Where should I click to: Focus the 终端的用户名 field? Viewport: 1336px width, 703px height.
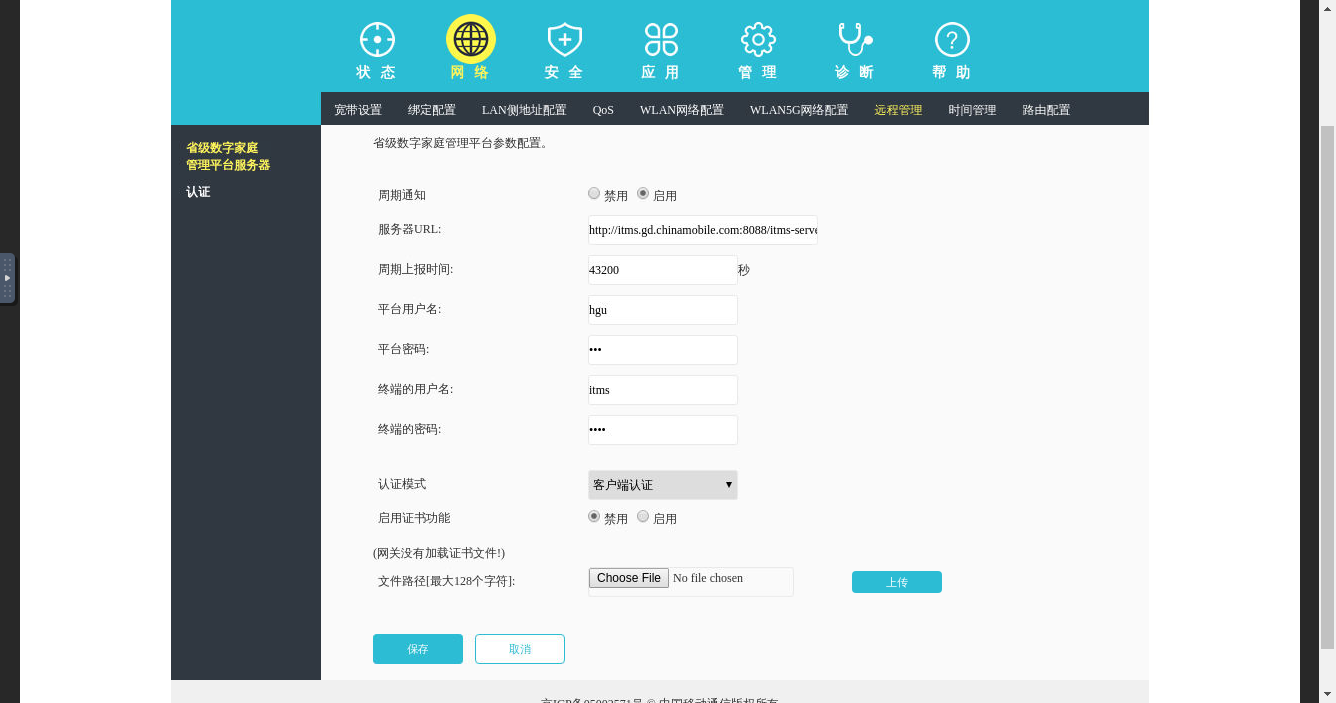pyautogui.click(x=663, y=390)
